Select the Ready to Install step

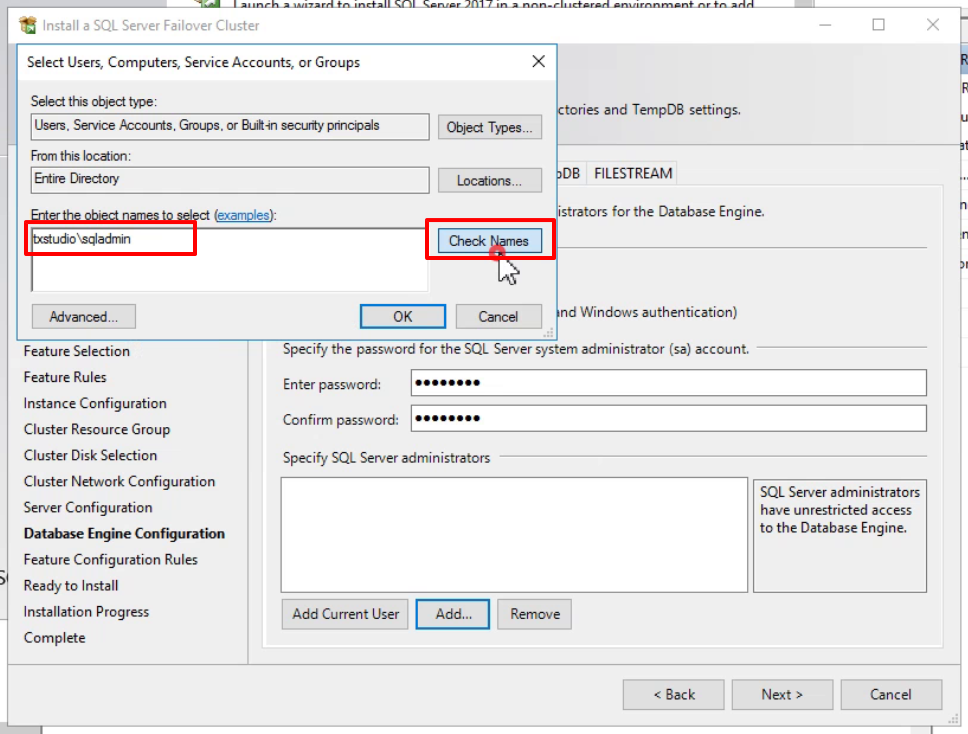pos(71,585)
